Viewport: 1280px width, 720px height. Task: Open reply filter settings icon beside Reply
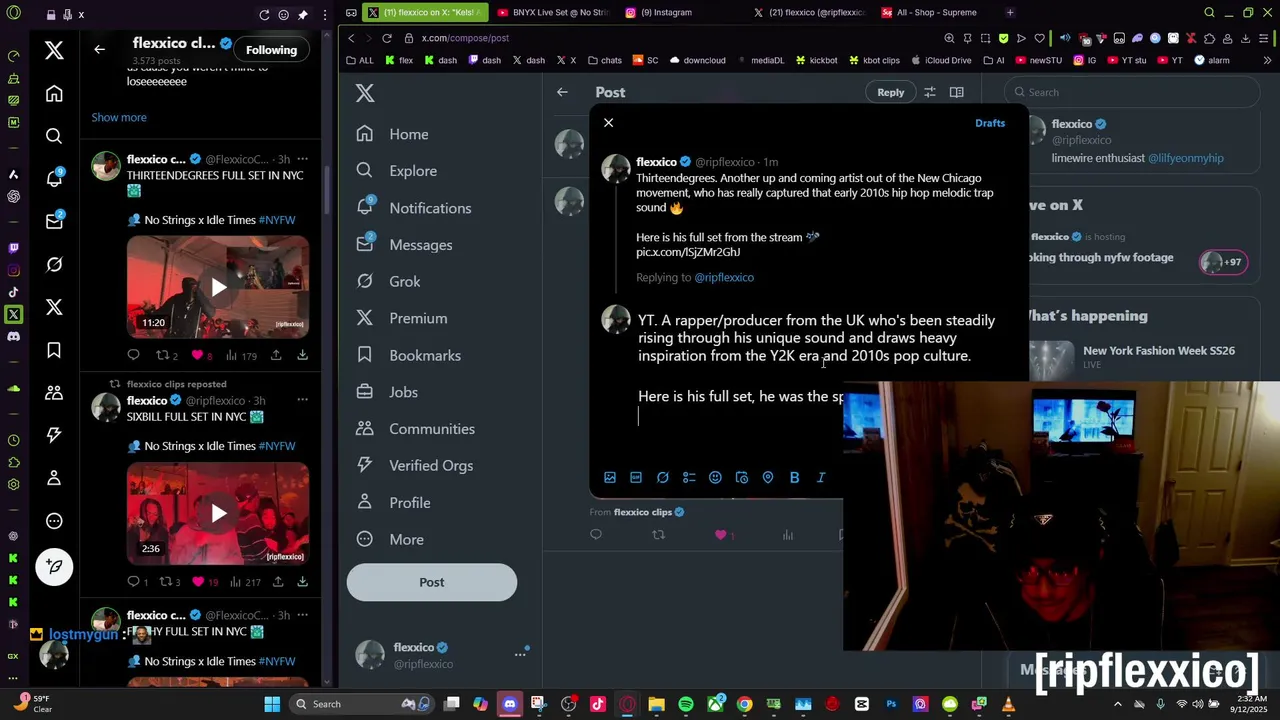930,92
